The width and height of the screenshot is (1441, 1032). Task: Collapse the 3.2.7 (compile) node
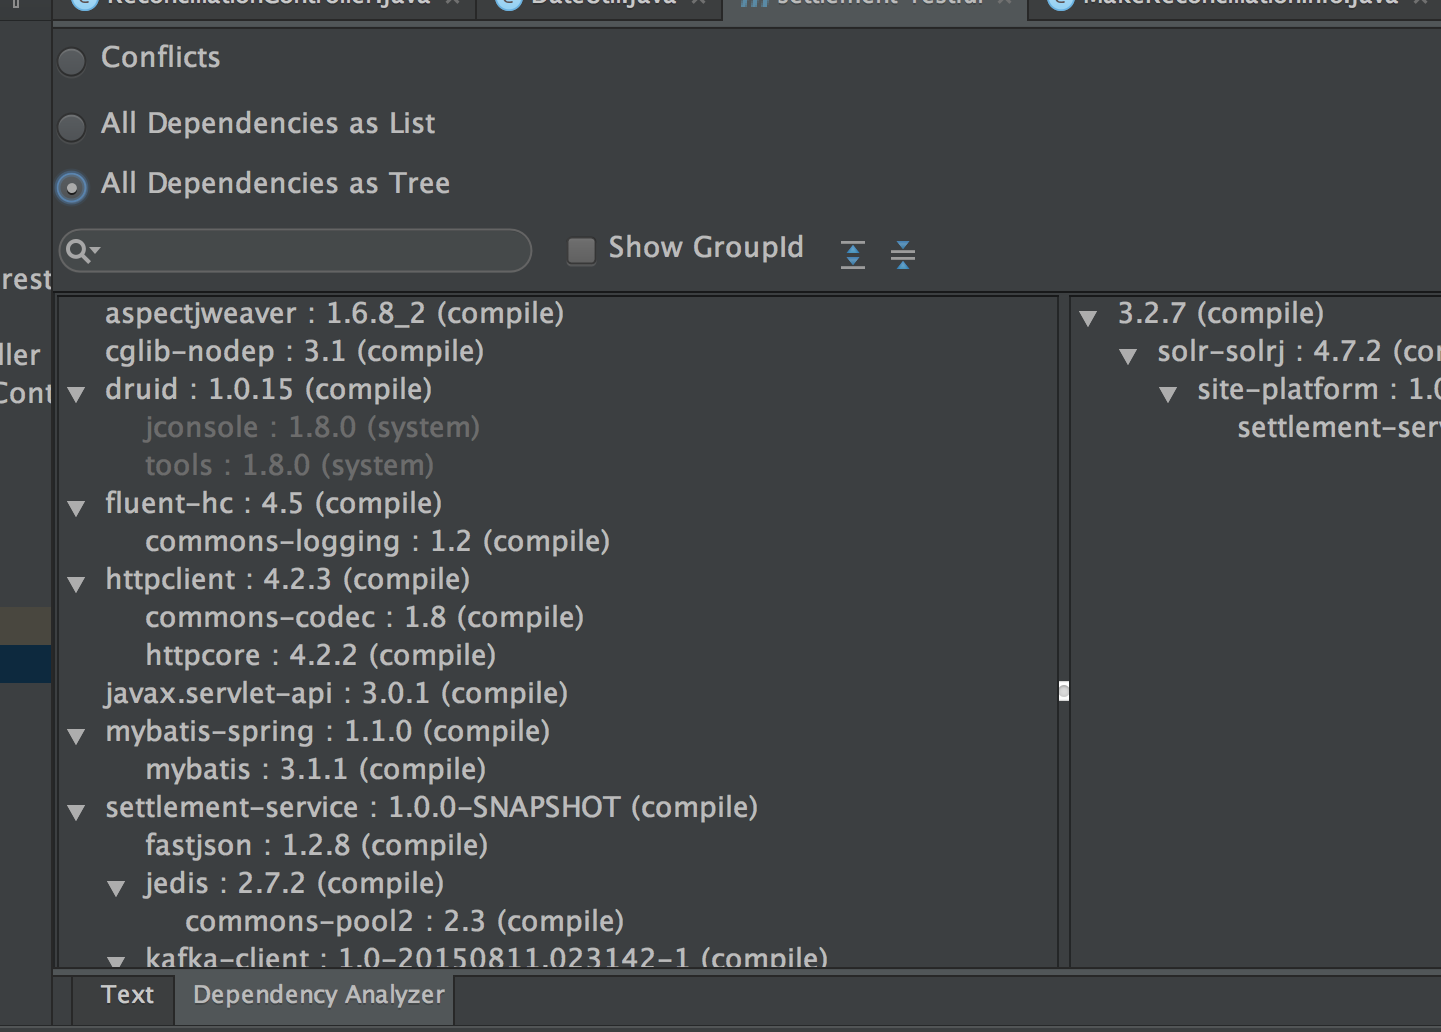pyautogui.click(x=1088, y=318)
